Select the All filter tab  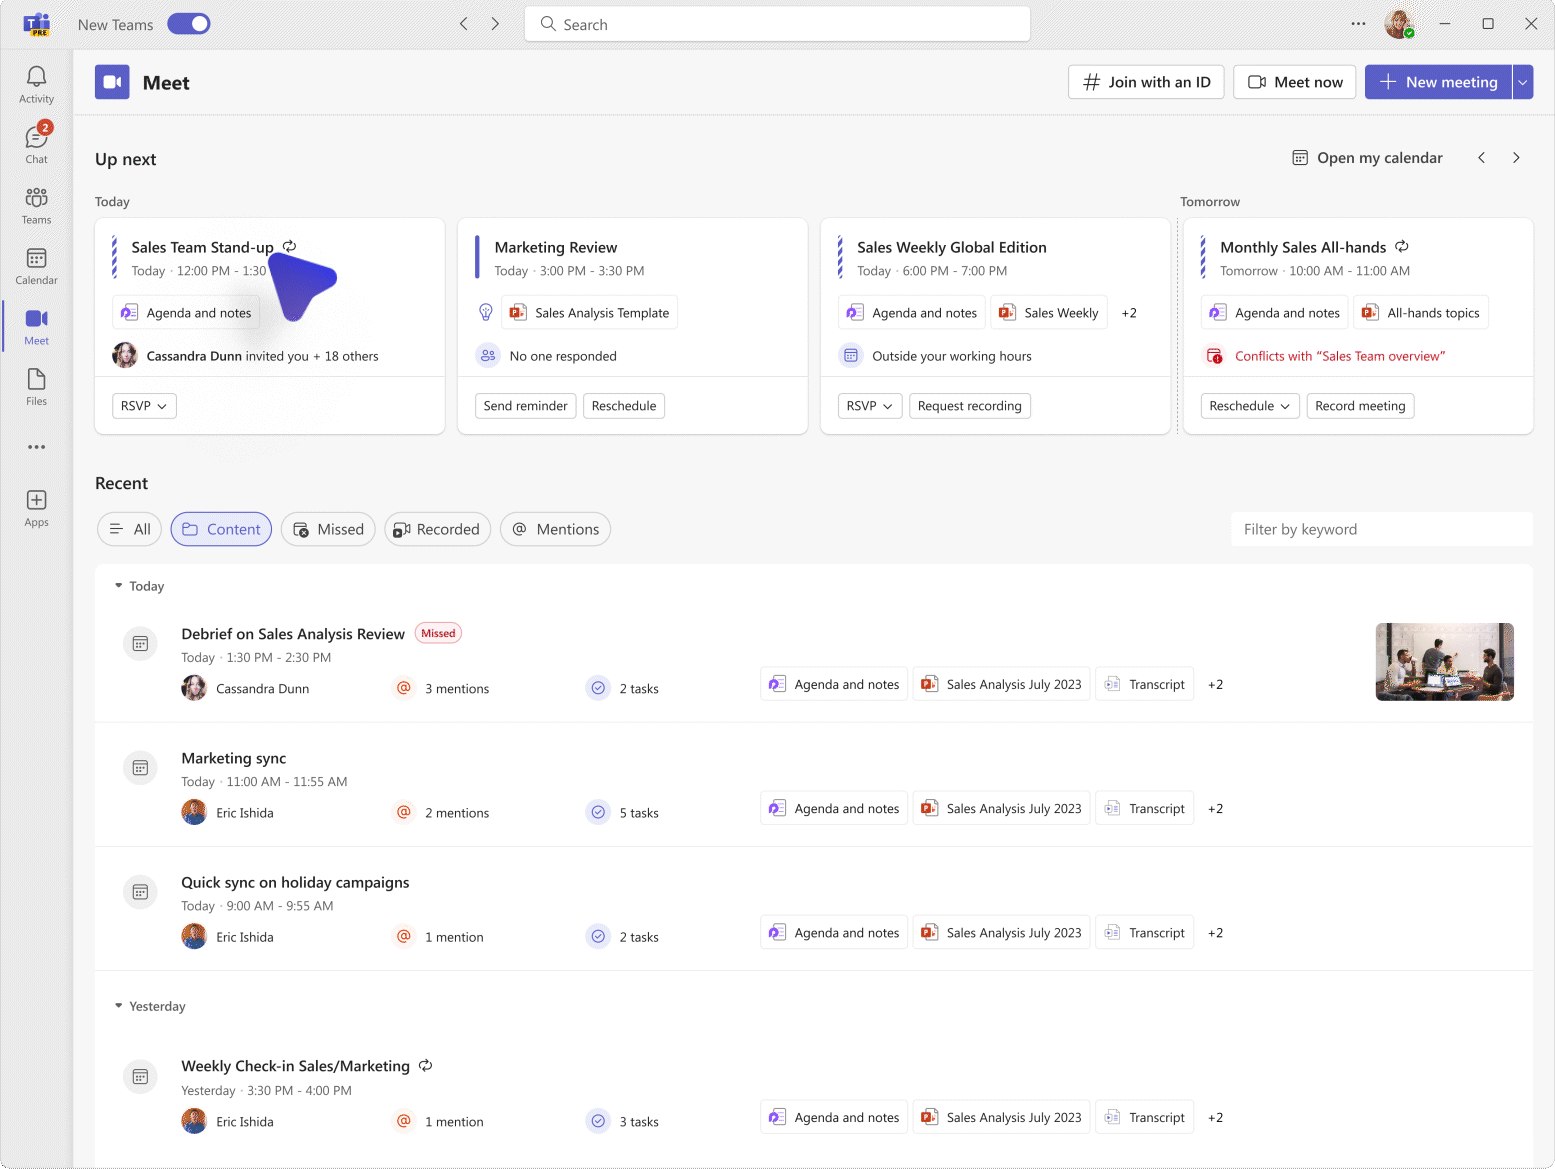click(x=129, y=529)
